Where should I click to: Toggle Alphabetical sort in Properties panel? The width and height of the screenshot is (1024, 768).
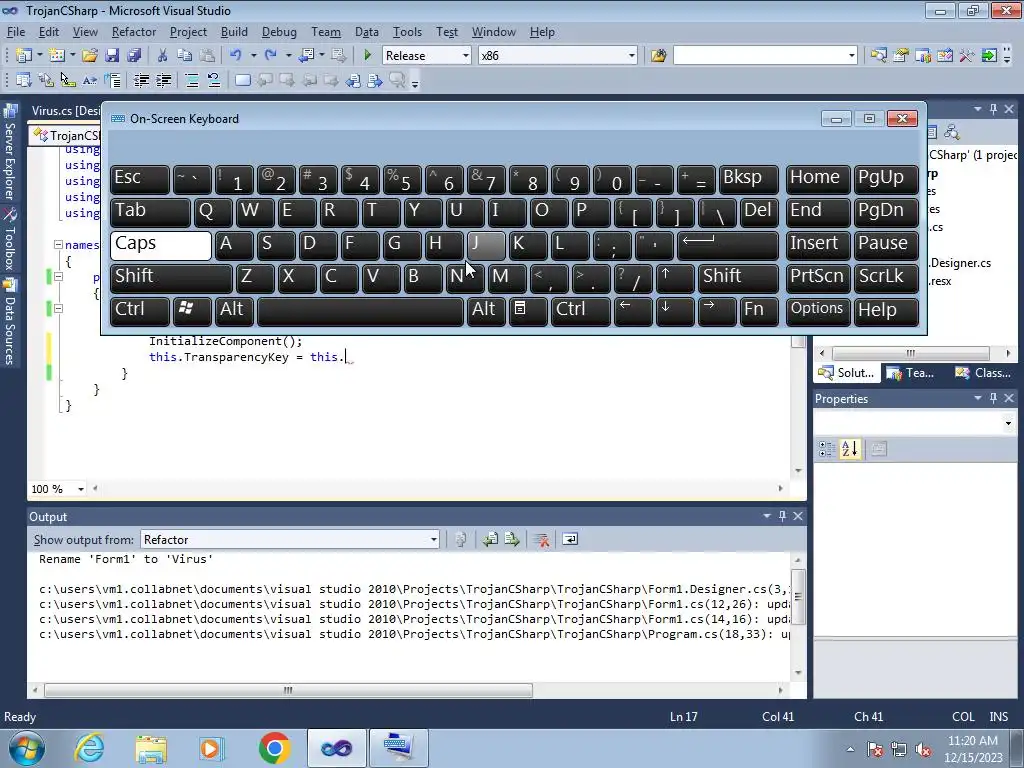point(850,449)
